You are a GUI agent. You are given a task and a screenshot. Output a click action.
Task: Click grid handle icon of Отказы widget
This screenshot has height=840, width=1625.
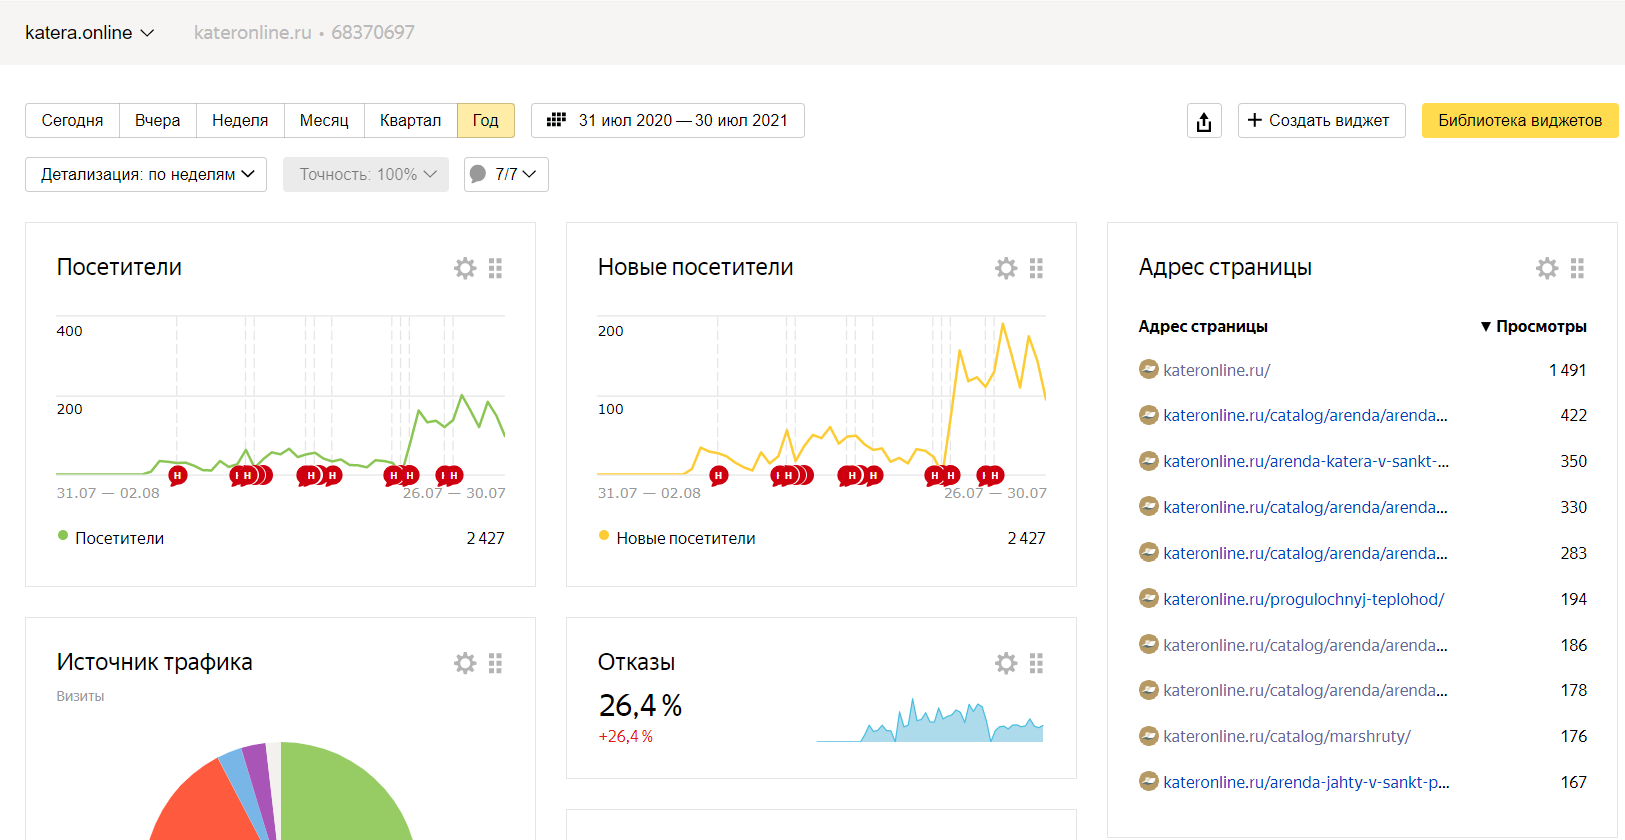point(1036,663)
